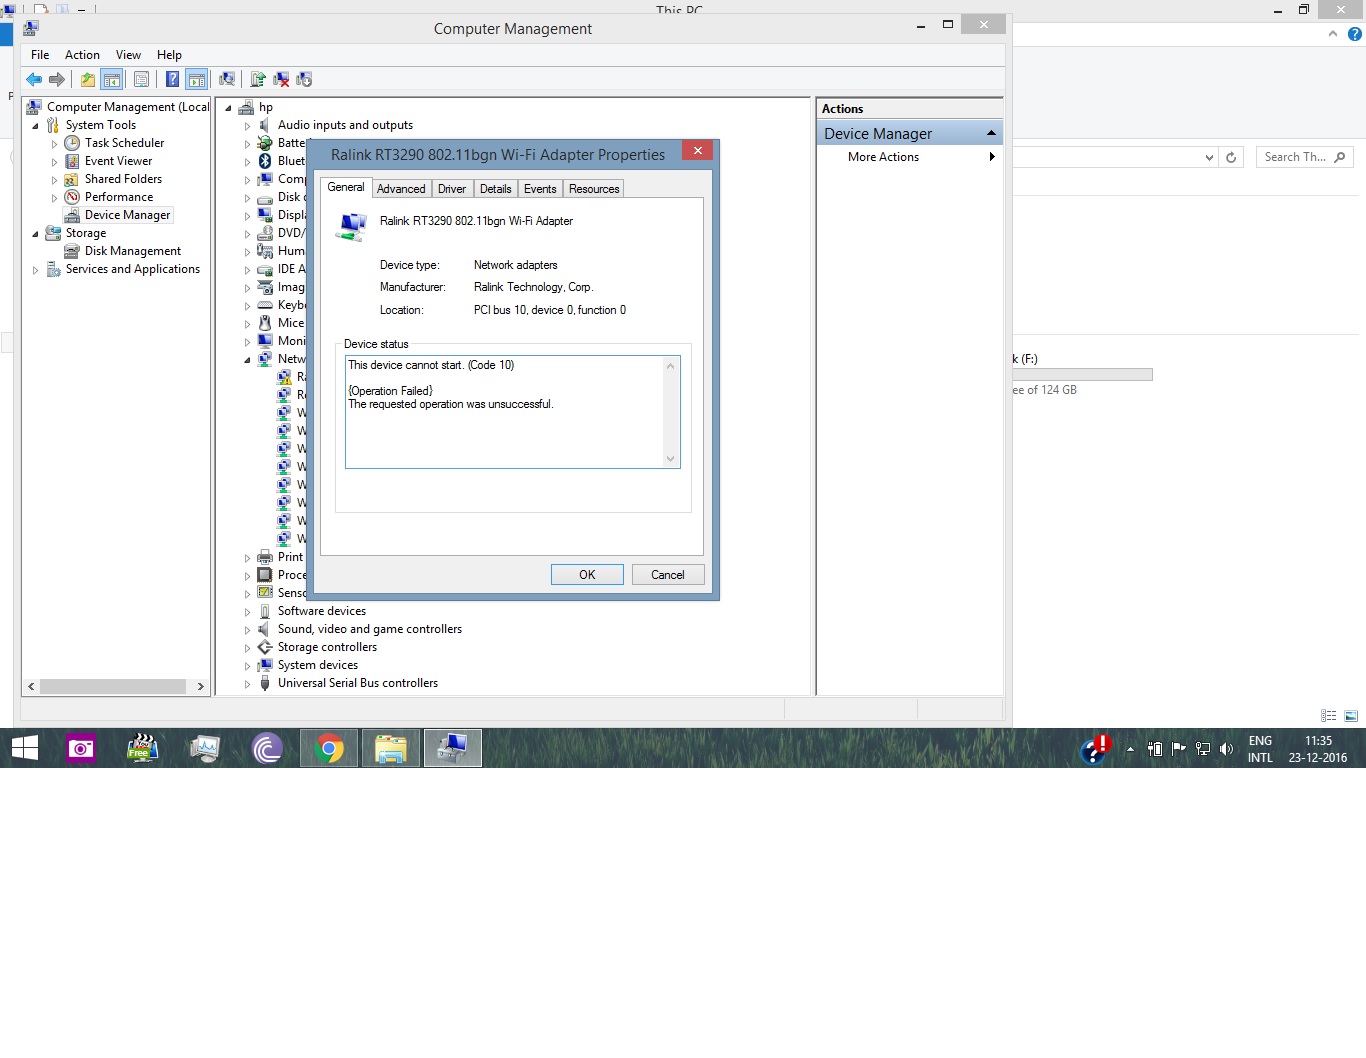Click the OK button in Properties dialog

coord(587,575)
